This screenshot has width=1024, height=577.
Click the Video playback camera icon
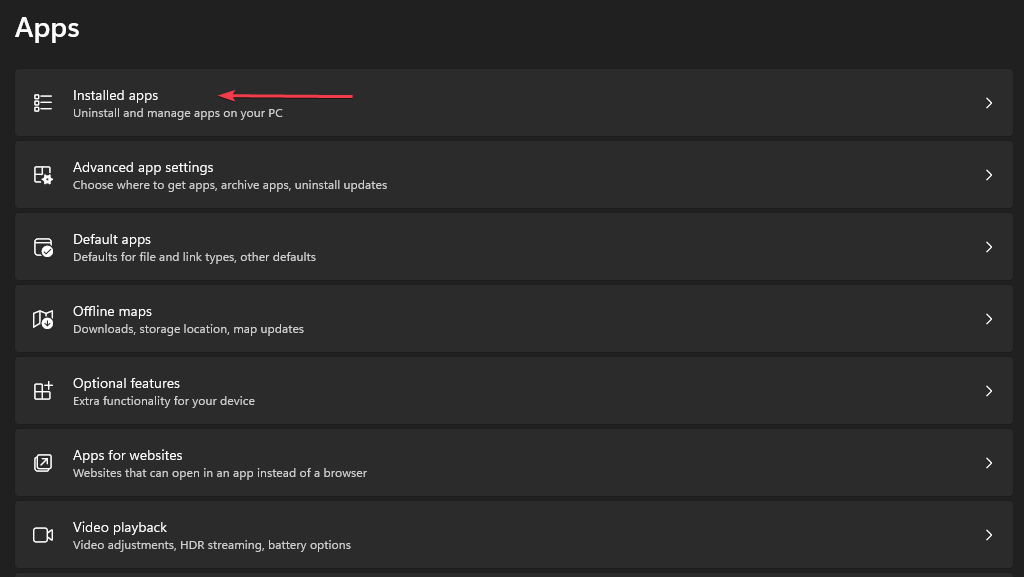(42, 535)
